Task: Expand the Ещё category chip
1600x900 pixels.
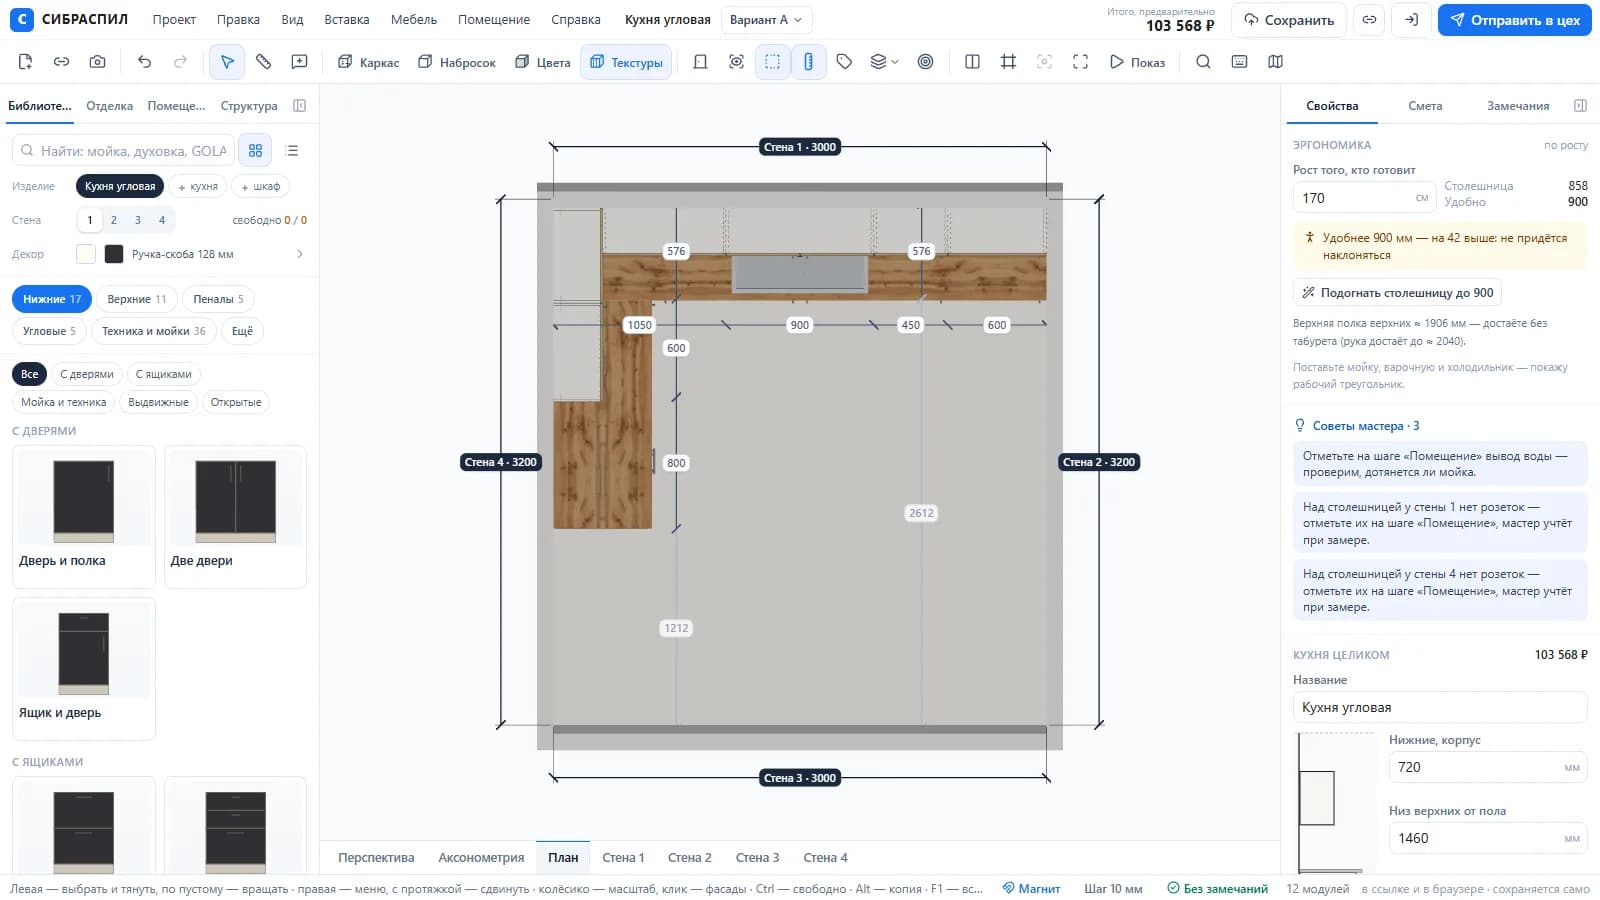Action: 242,331
